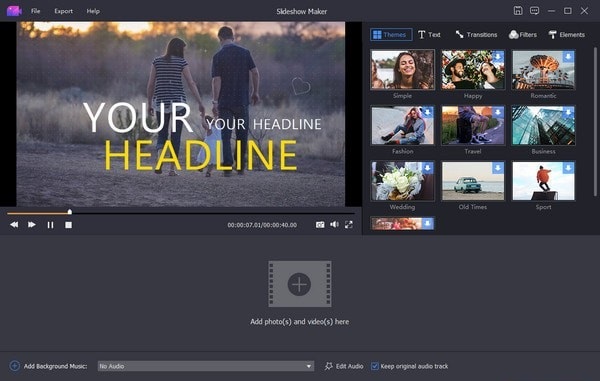Screen dimensions: 600x381
Task: Open the Export menu
Action: [64, 11]
